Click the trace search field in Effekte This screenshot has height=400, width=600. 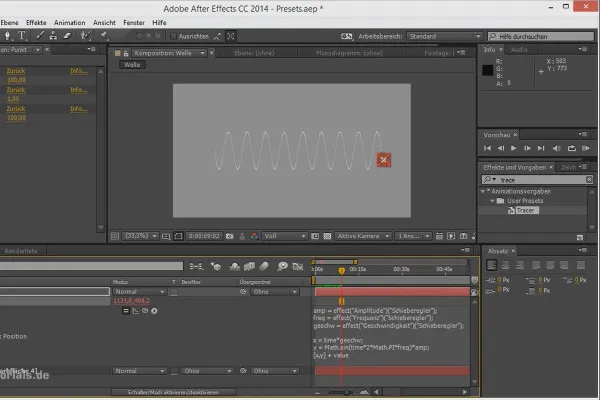tap(537, 180)
